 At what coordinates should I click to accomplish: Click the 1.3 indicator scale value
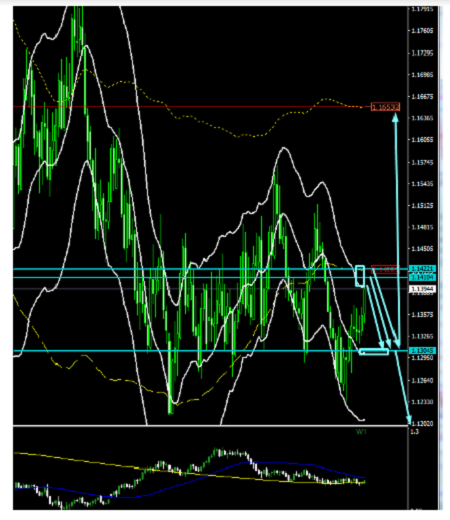coord(414,432)
